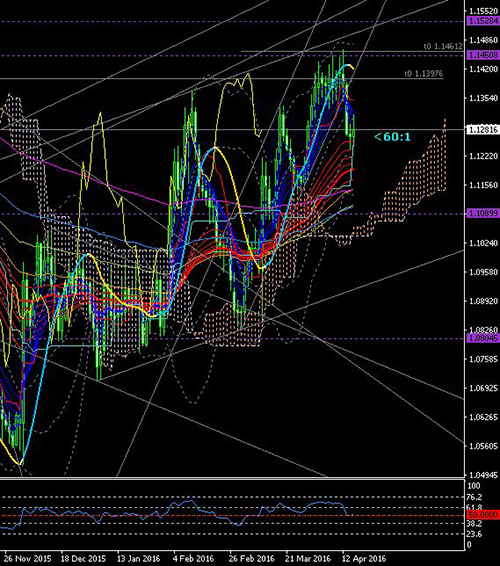Click the 1.10240 price scale value
The height and width of the screenshot is (566, 500).
pos(483,243)
